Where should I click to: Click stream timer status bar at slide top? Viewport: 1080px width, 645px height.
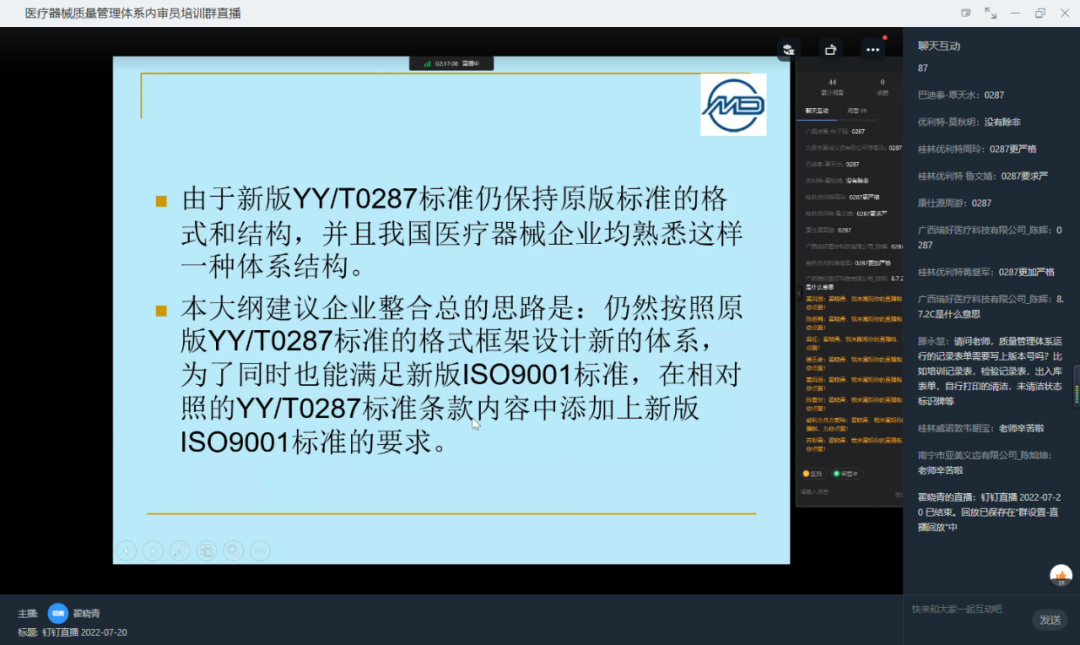click(x=451, y=63)
